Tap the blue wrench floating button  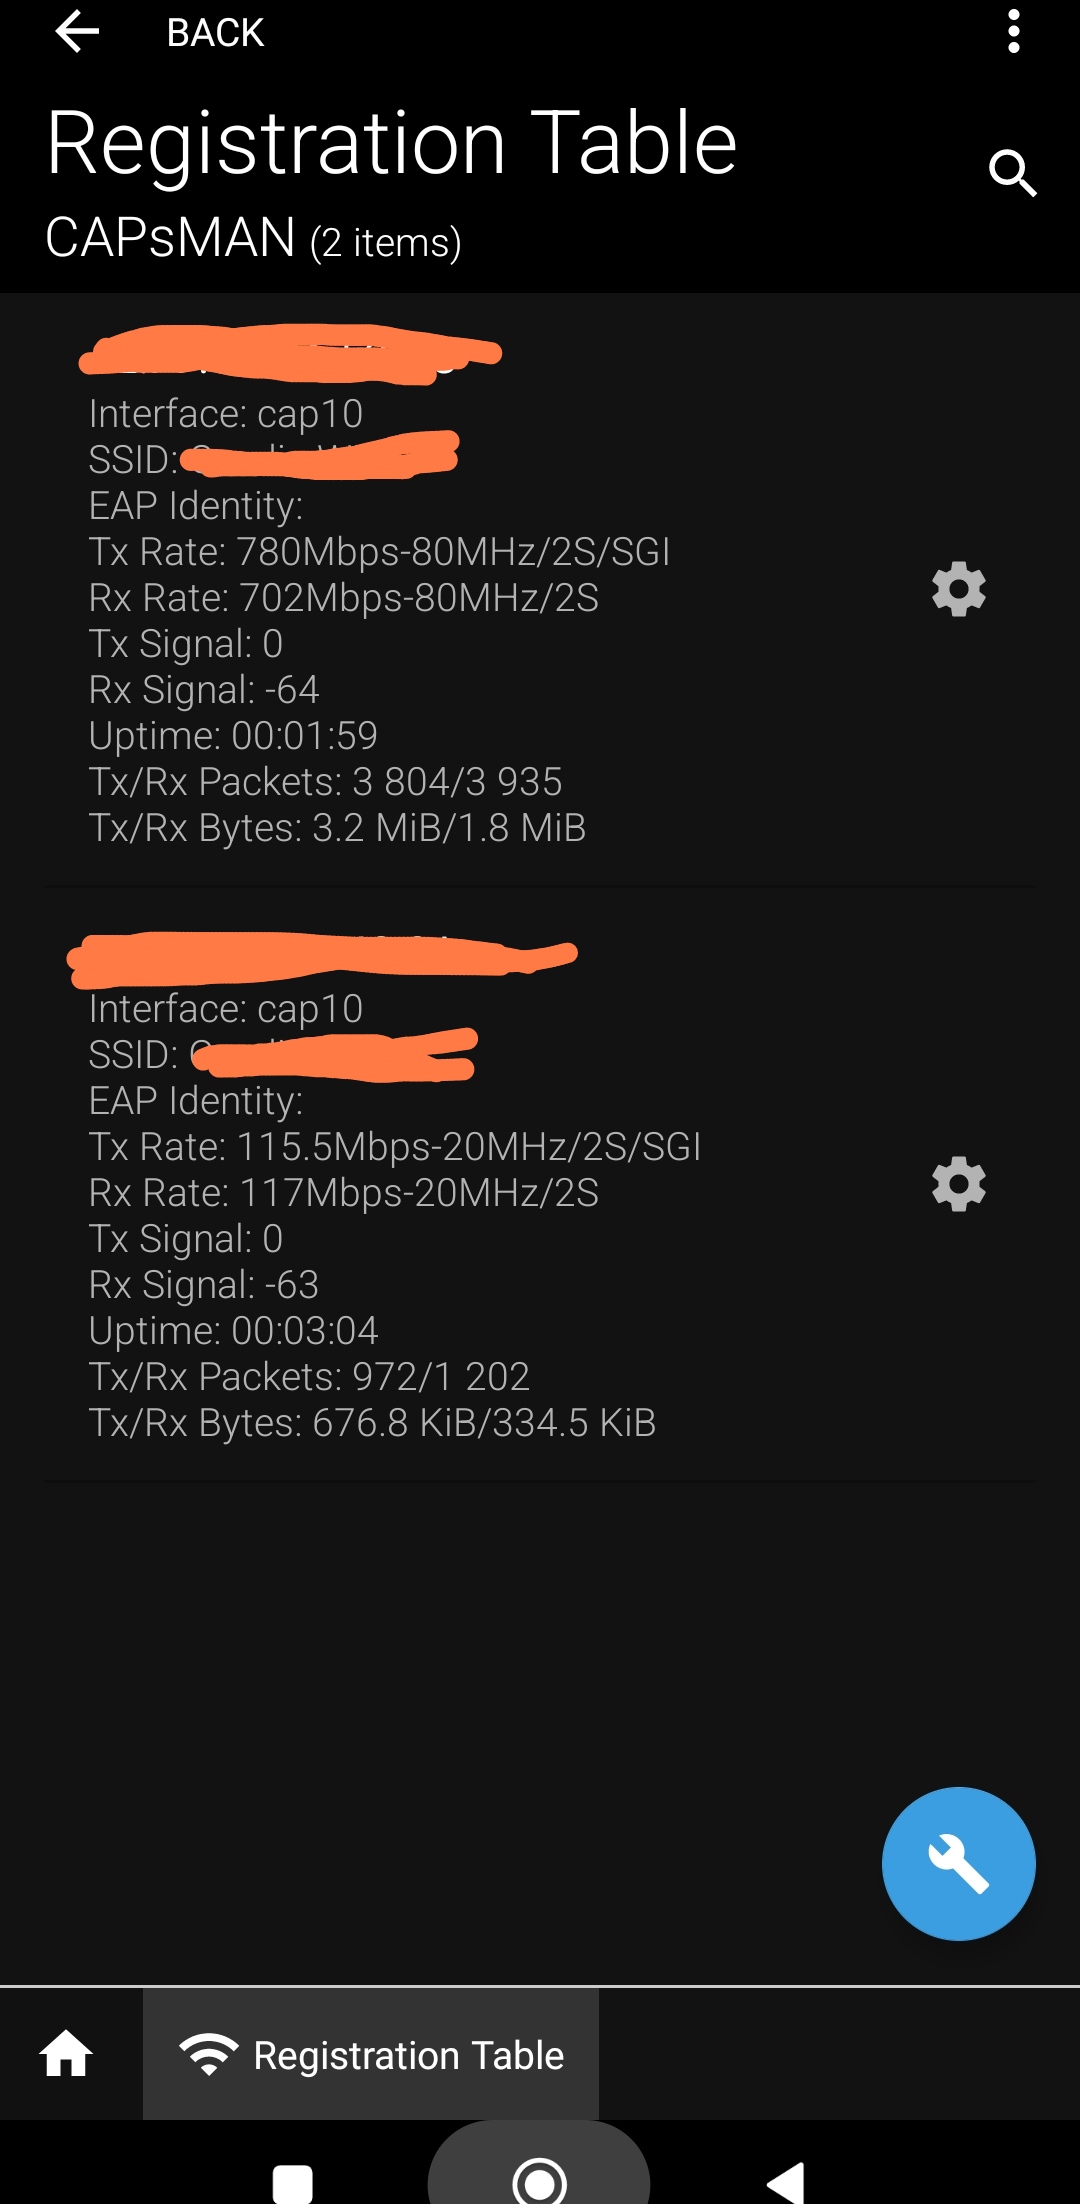pyautogui.click(x=958, y=1863)
